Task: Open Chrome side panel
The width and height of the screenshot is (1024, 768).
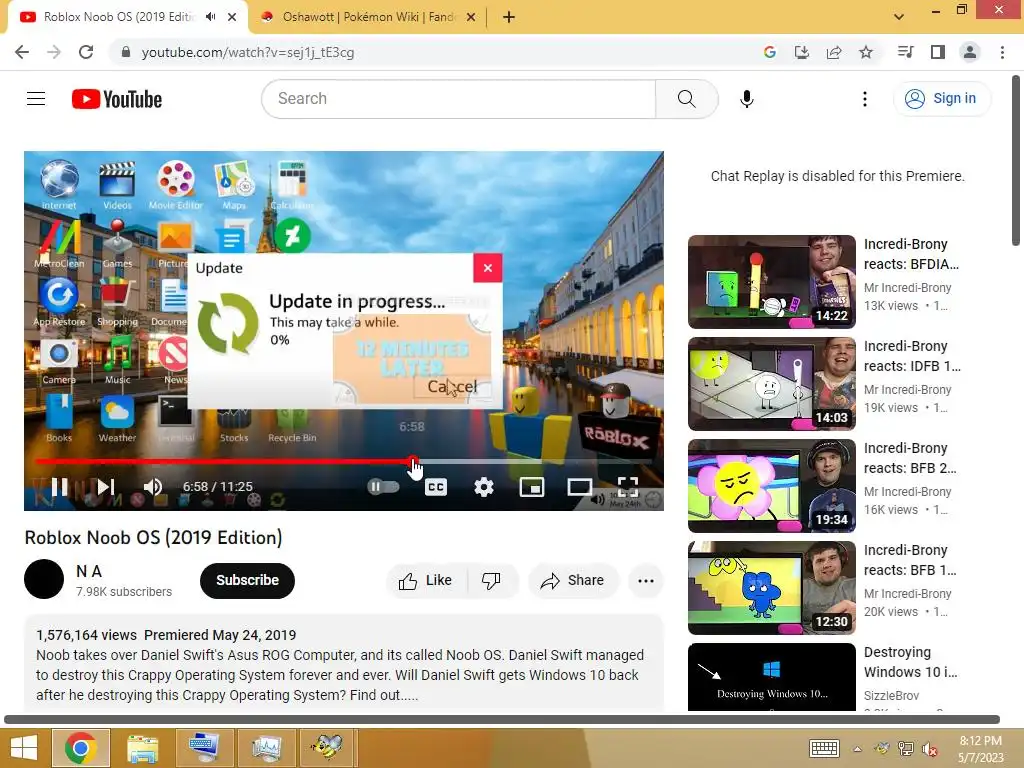Action: [x=938, y=52]
